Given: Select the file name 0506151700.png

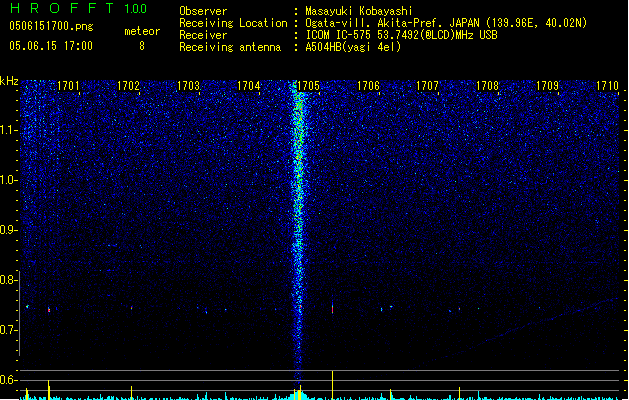Looking at the screenshot, I should (51, 26).
